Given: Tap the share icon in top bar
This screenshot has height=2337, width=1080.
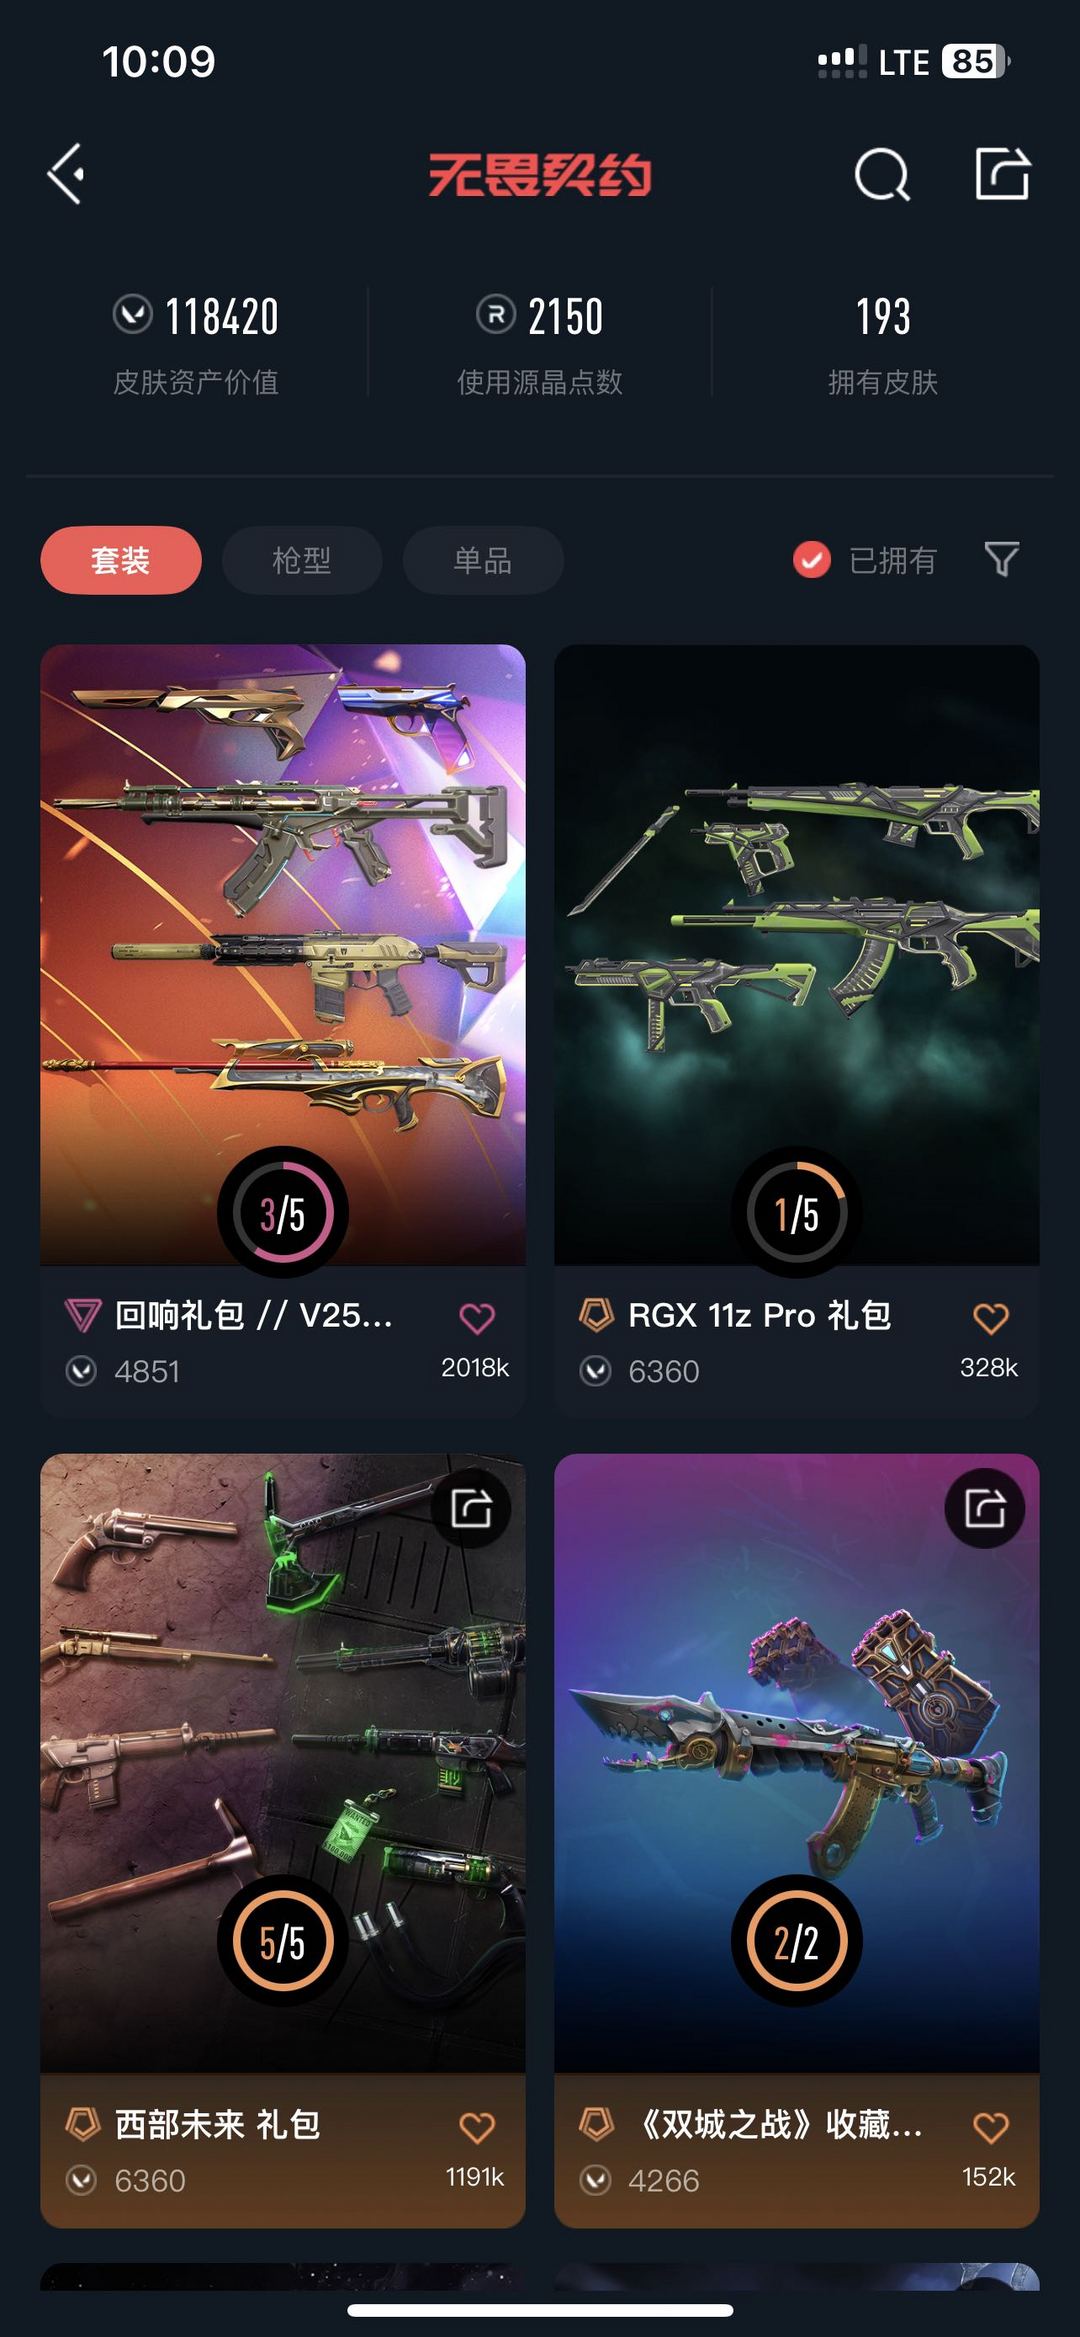Looking at the screenshot, I should [1002, 173].
